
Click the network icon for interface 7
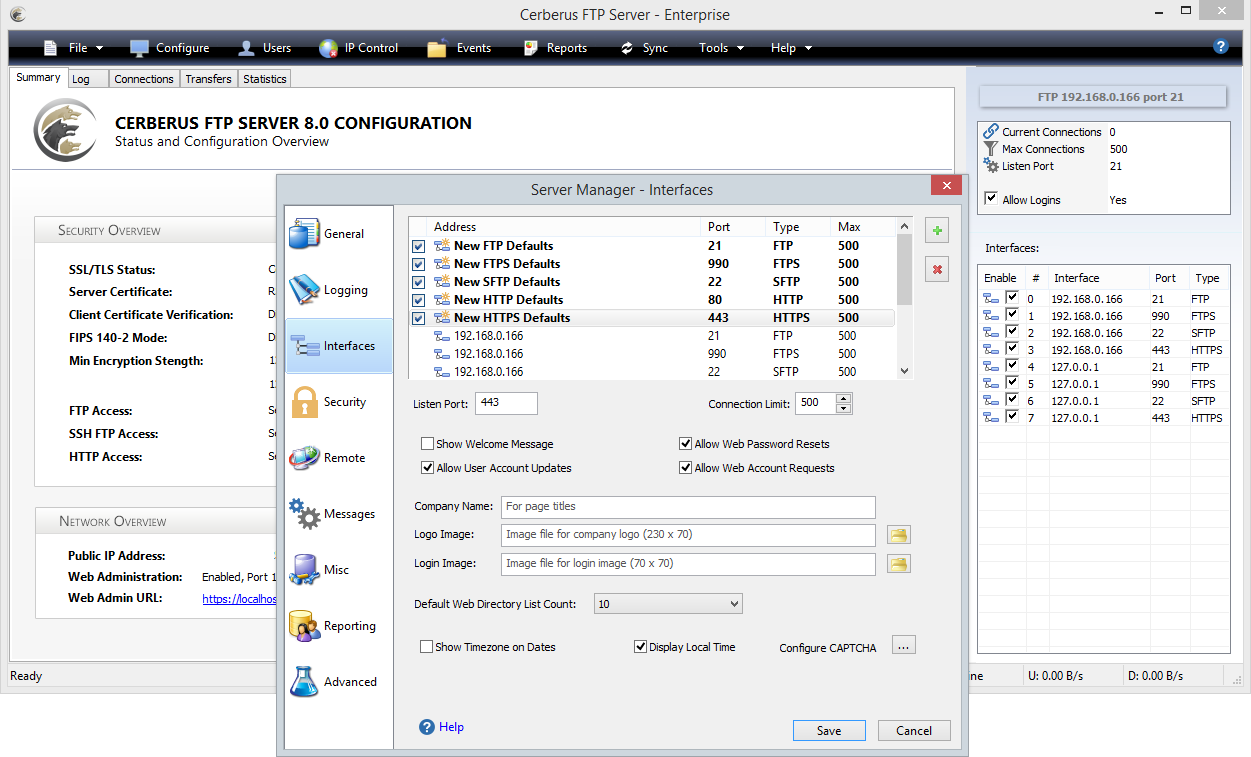coord(991,418)
